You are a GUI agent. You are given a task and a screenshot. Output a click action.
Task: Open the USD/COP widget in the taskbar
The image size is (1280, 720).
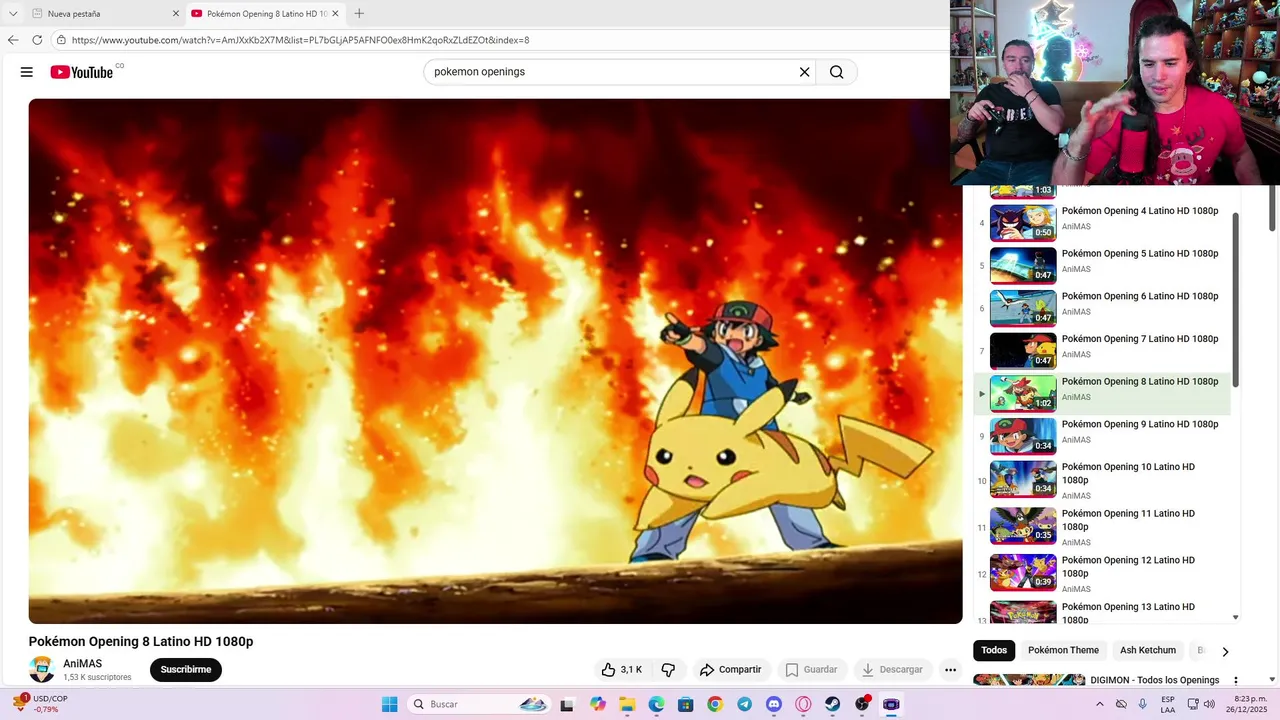pyautogui.click(x=41, y=704)
